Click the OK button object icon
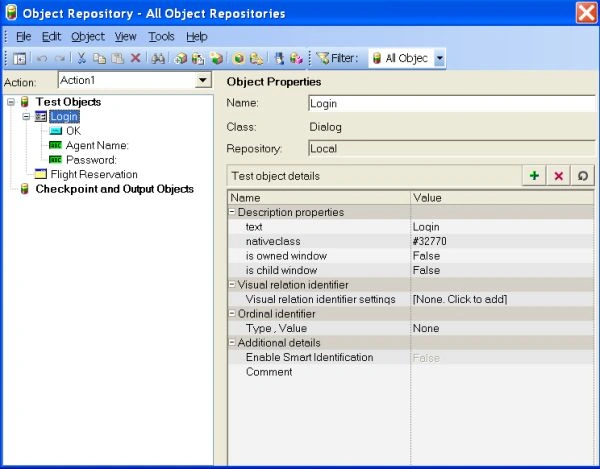The height and width of the screenshot is (469, 600). click(55, 131)
